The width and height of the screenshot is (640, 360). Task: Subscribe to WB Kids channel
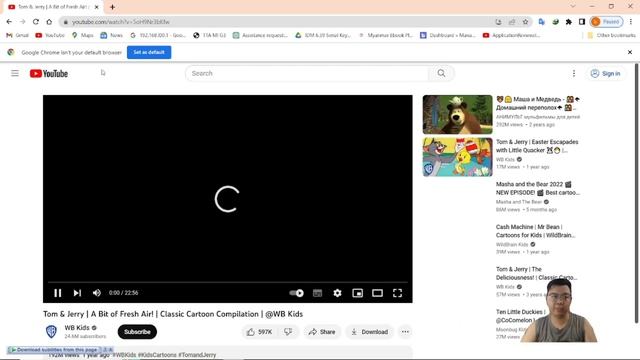(x=137, y=332)
